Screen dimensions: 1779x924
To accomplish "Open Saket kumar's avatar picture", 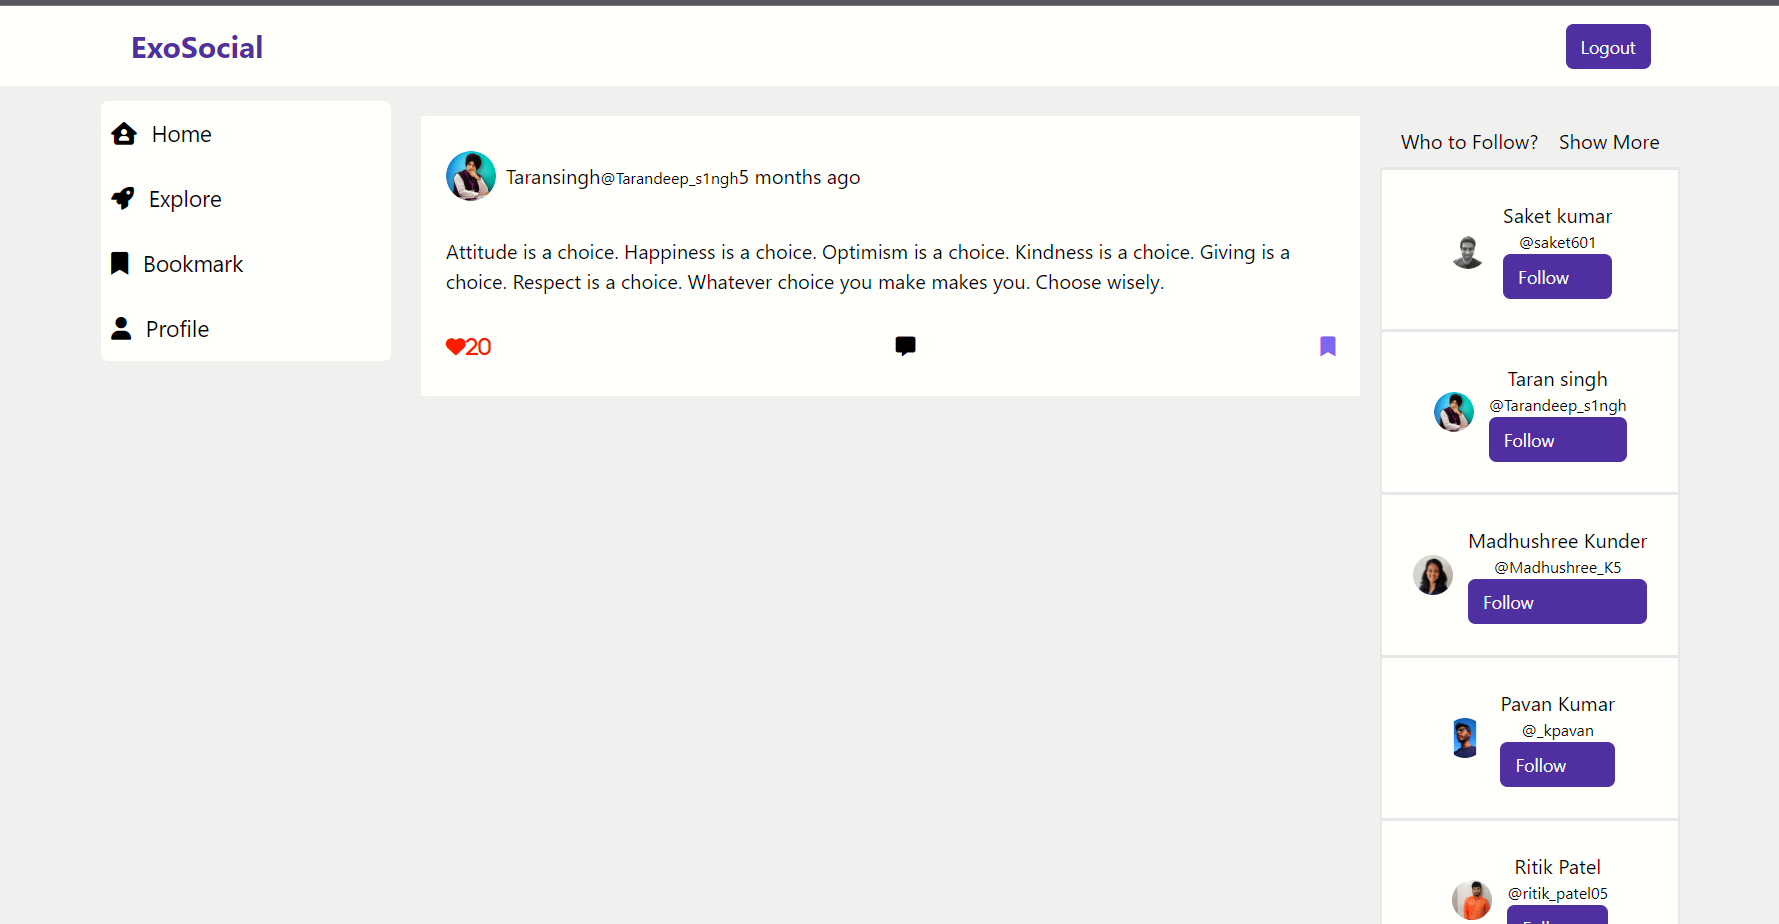I will coord(1467,251).
